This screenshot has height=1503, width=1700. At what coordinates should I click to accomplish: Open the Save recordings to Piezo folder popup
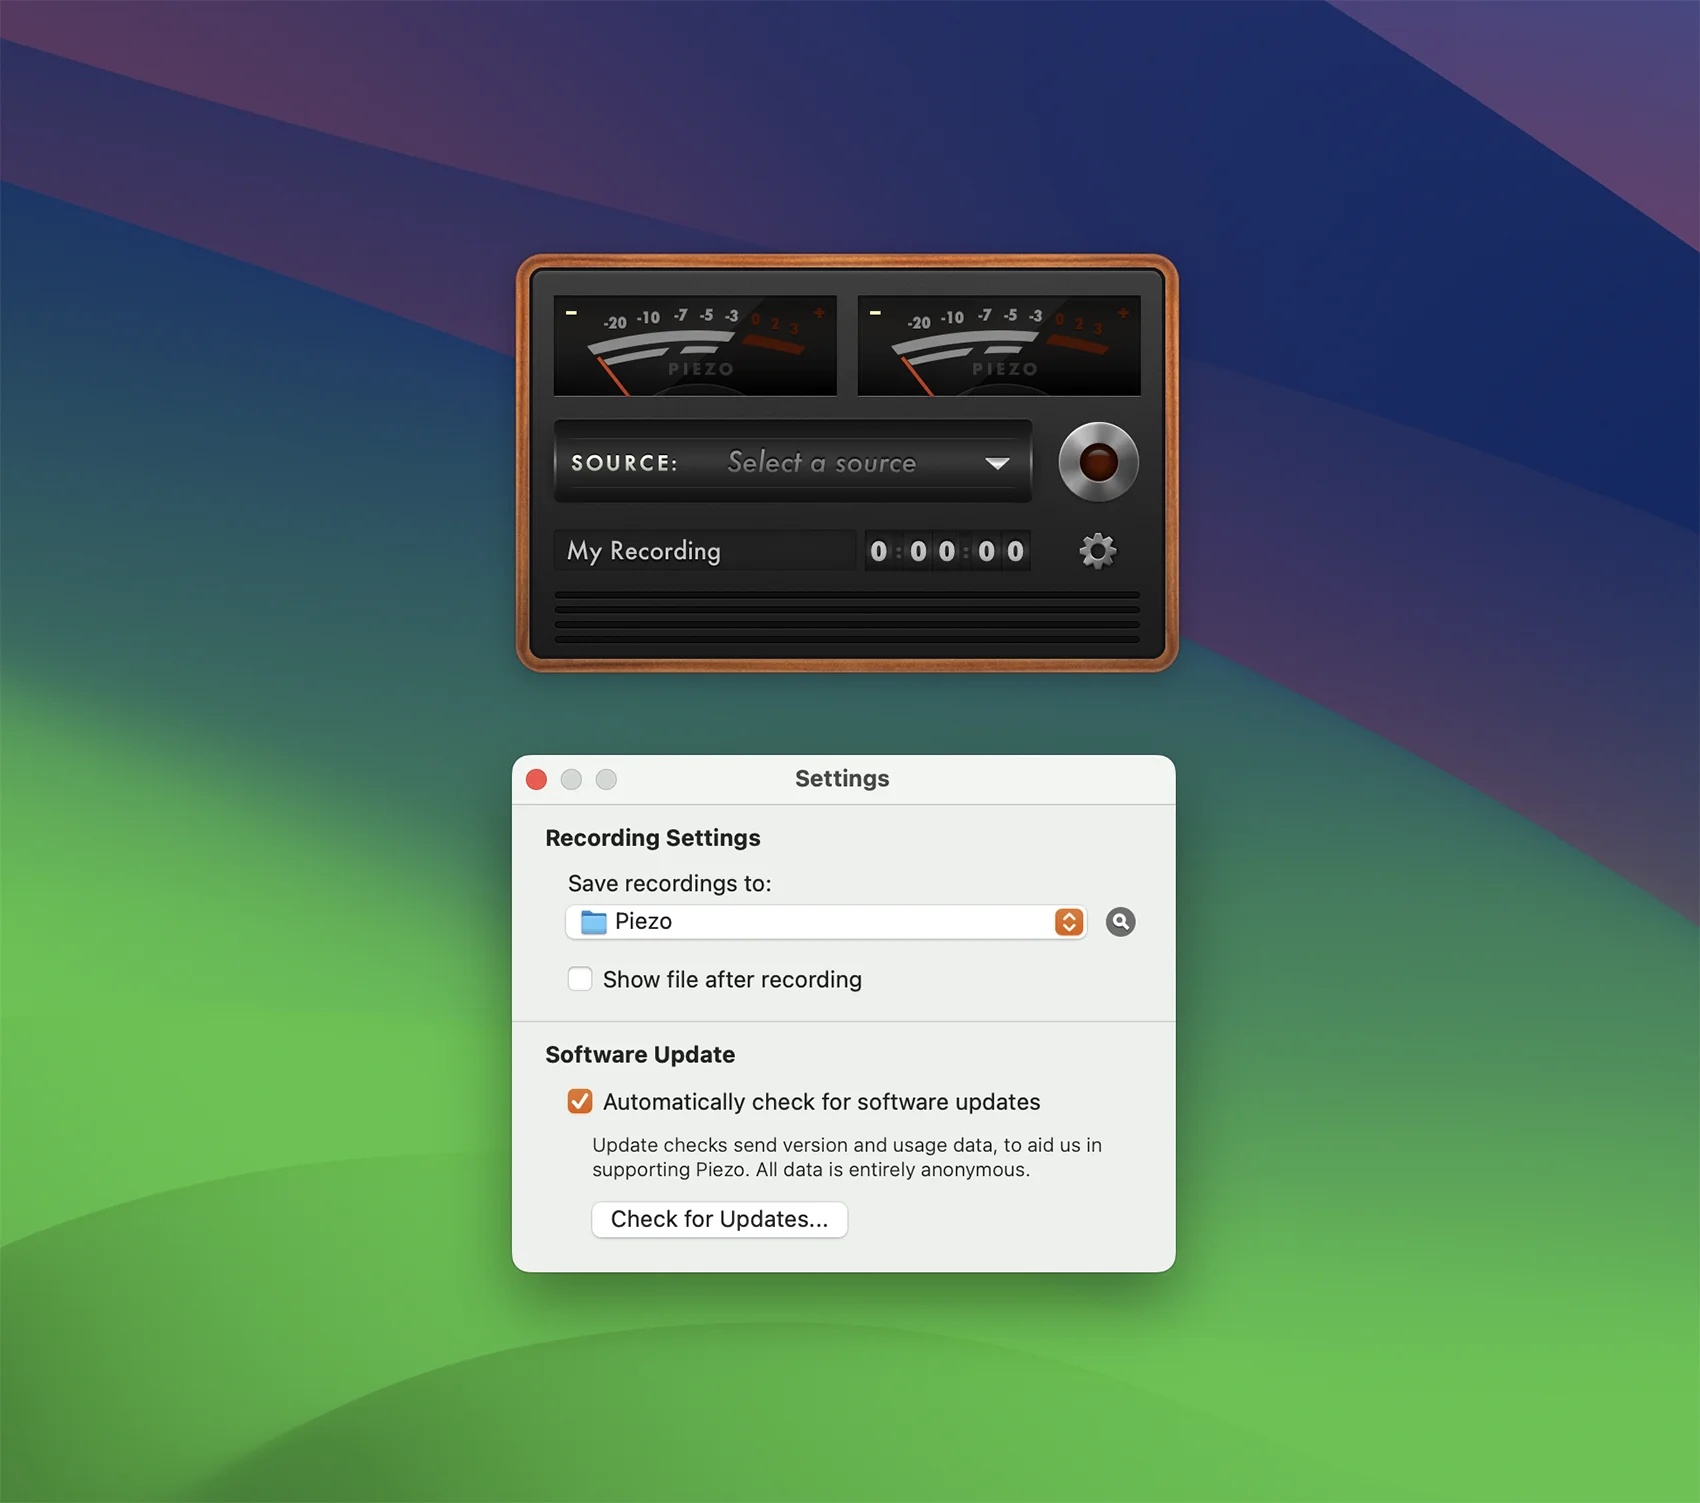pos(826,922)
